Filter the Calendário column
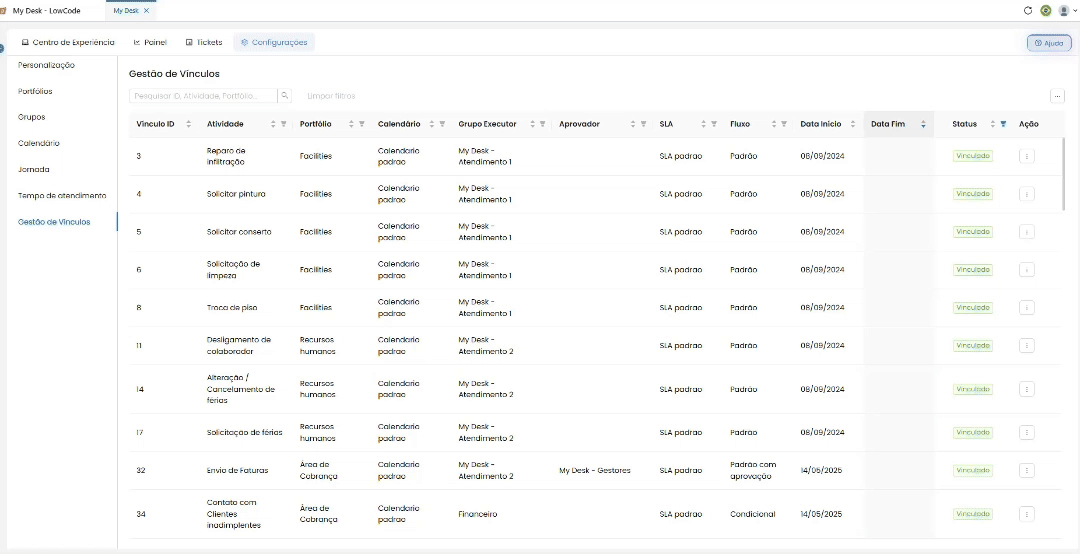Viewport: 1080px width, 554px height. (442, 124)
